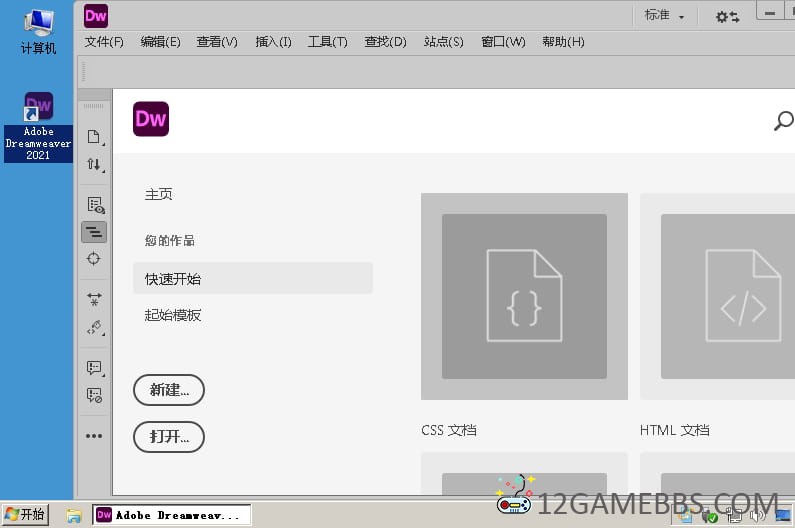Open file management up/down arrows tool
795x528 pixels.
pos(93,164)
